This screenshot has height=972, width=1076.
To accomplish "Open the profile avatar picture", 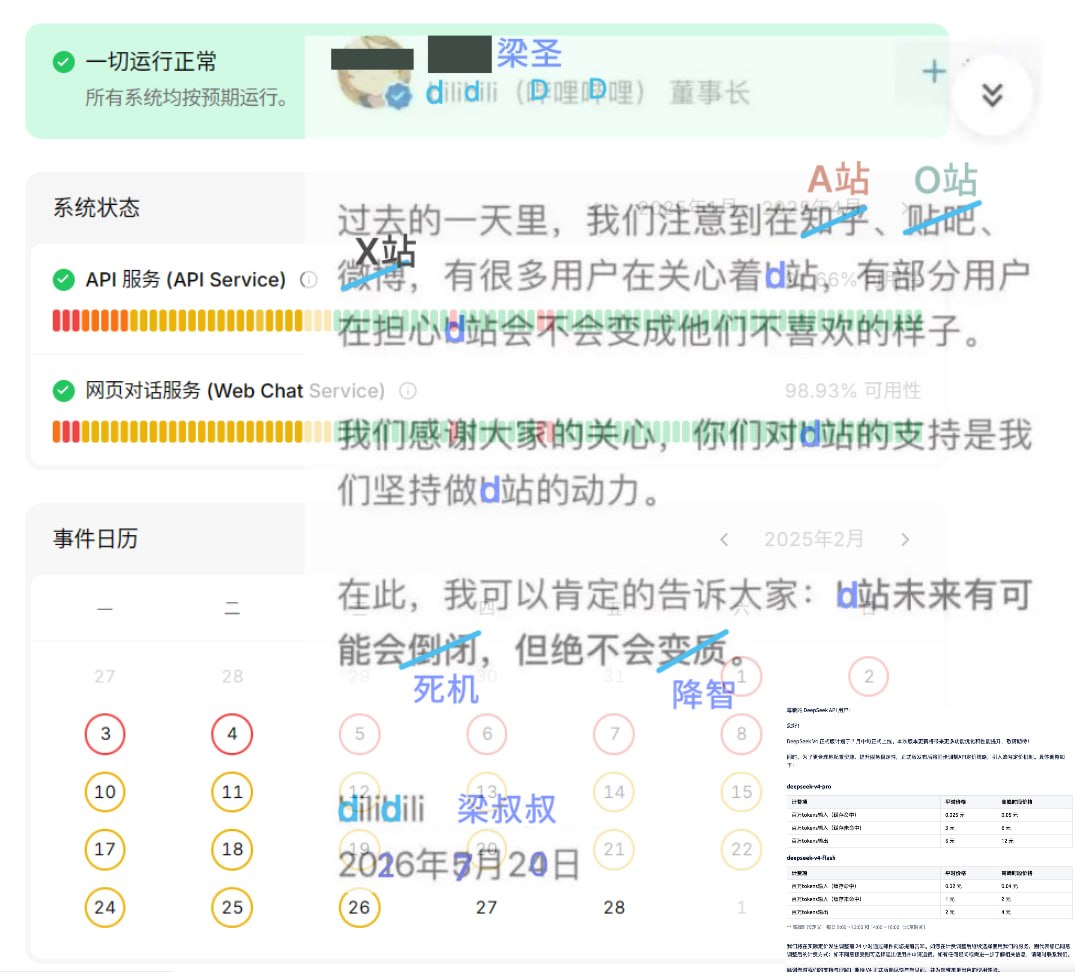I will [x=374, y=72].
